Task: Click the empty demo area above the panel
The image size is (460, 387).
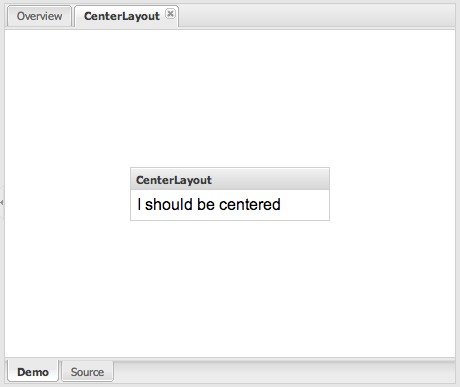Action: tap(230, 98)
